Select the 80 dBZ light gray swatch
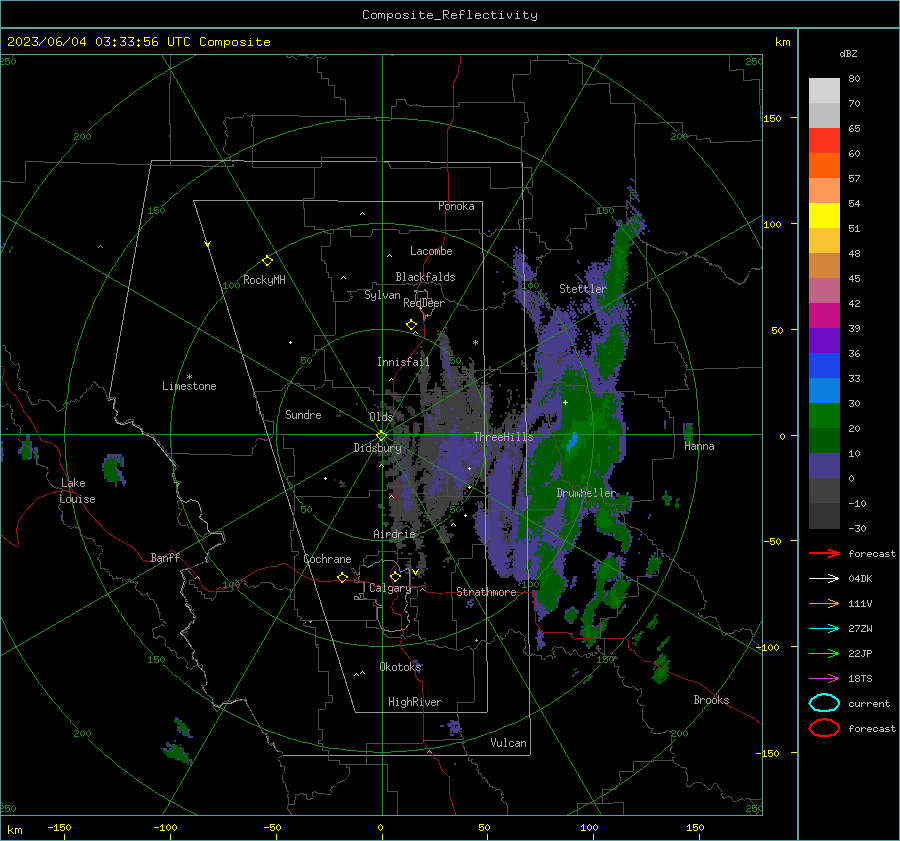Image resolution: width=900 pixels, height=841 pixels. tap(824, 90)
